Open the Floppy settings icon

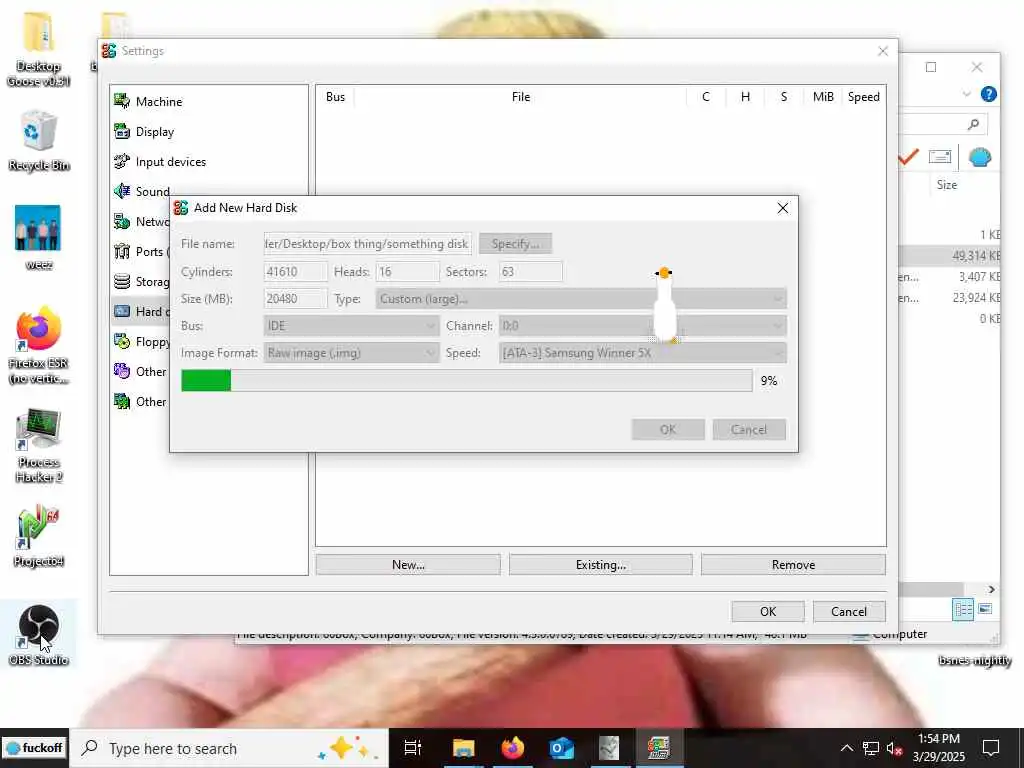(x=122, y=341)
